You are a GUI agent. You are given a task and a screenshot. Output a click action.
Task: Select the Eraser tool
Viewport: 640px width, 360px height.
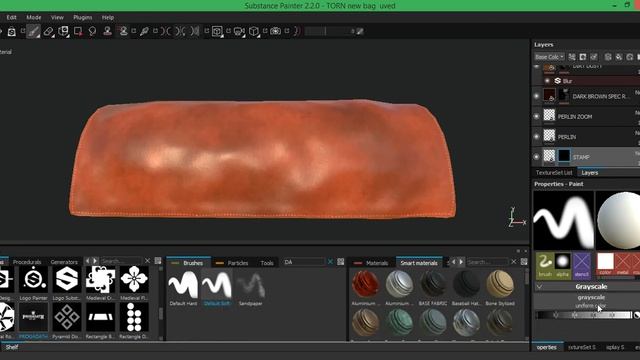(x=48, y=31)
